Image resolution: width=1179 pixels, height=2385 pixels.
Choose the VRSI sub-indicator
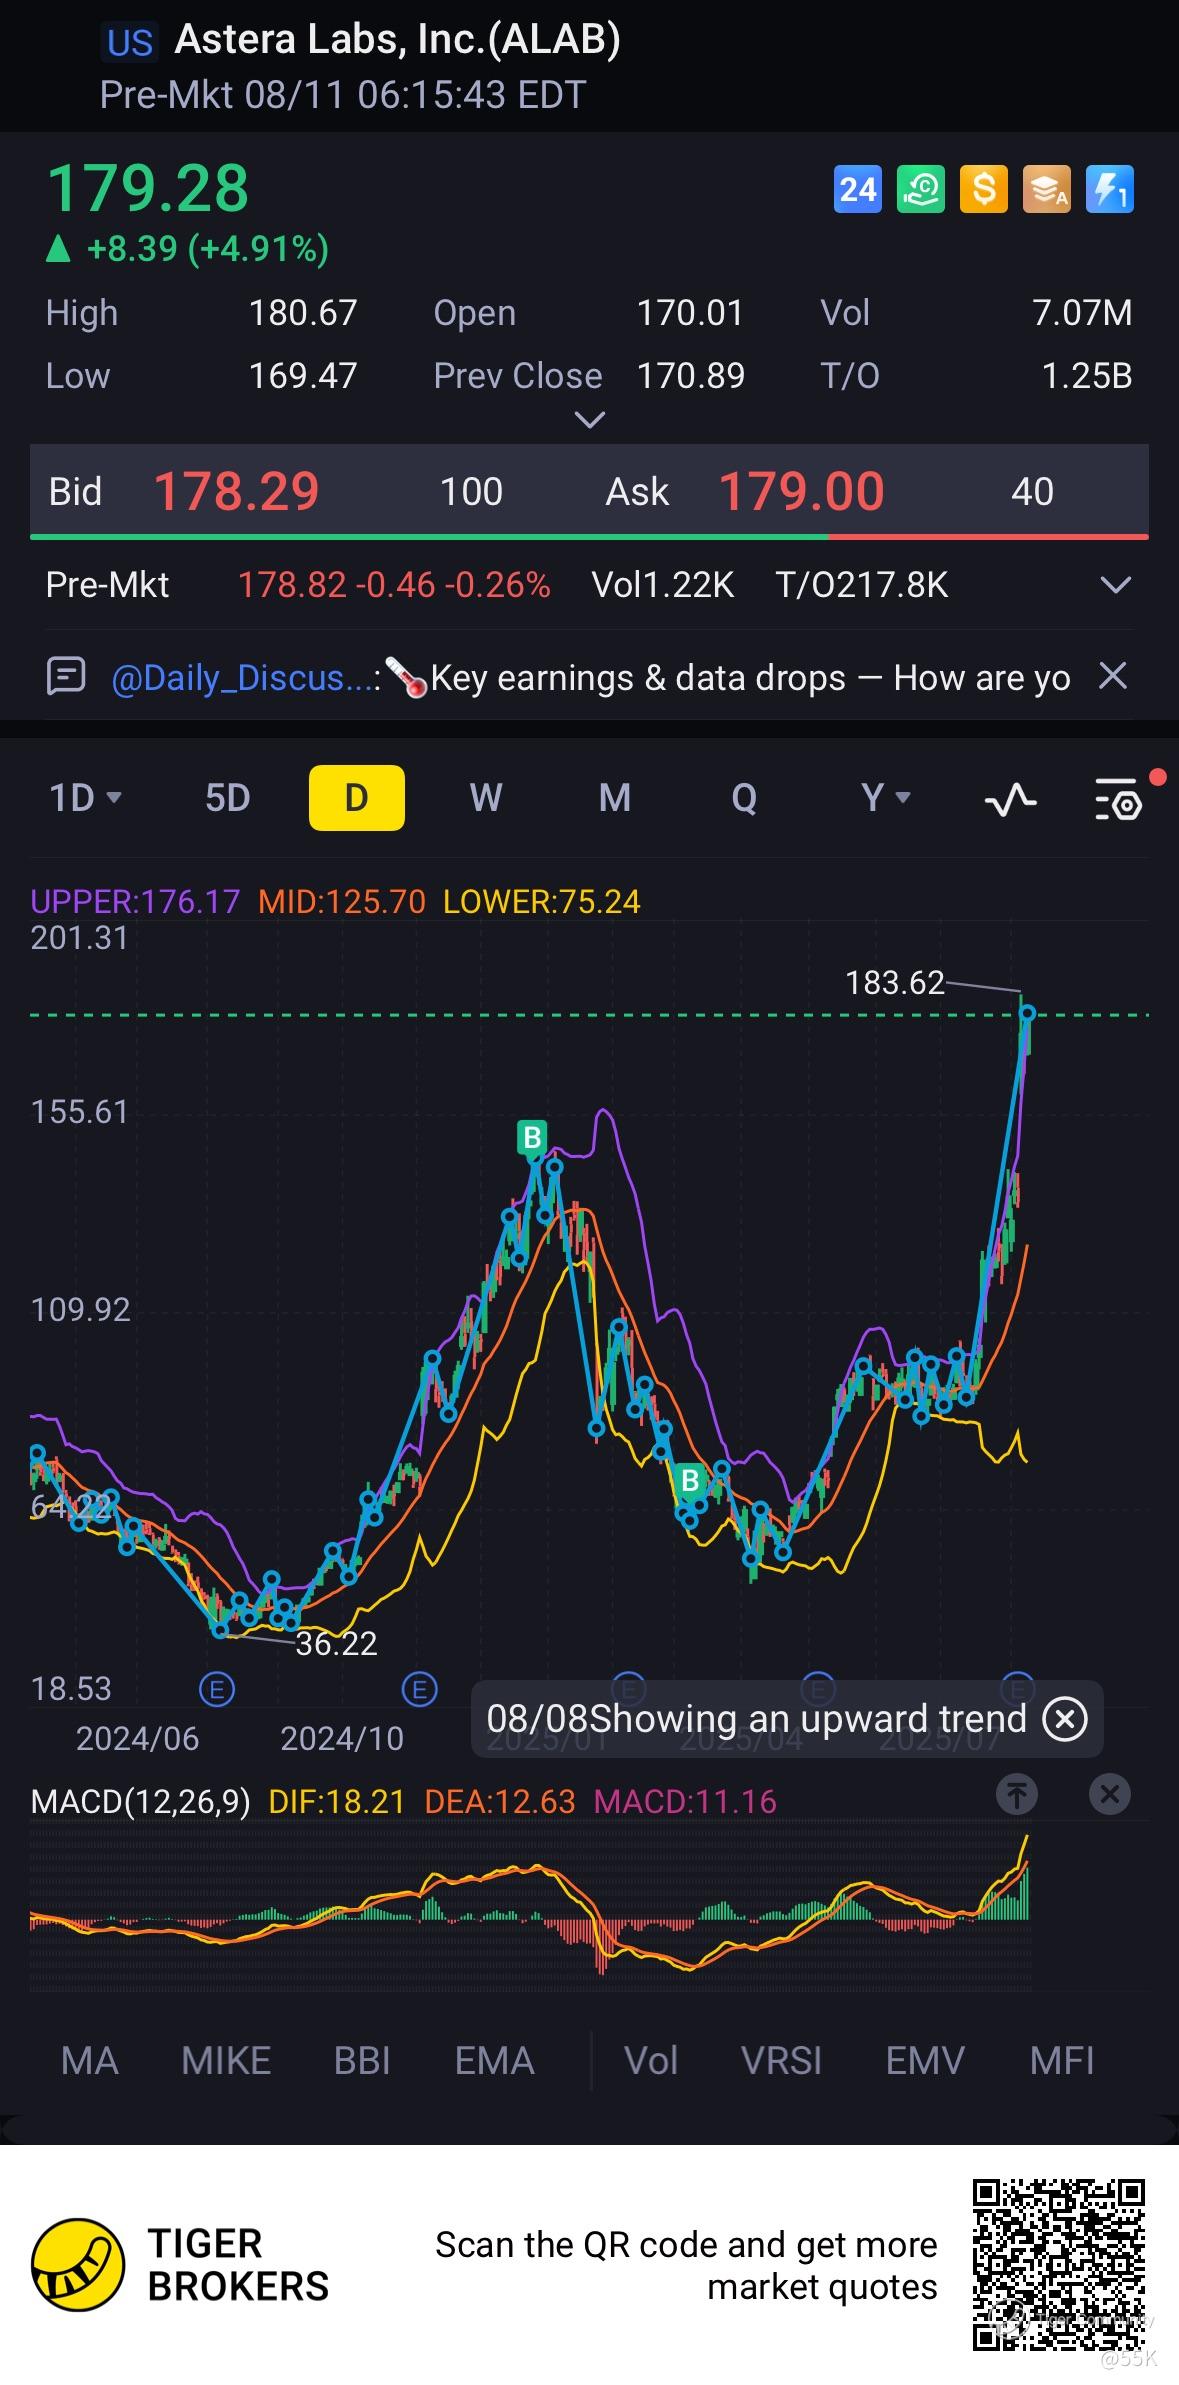(x=781, y=2061)
